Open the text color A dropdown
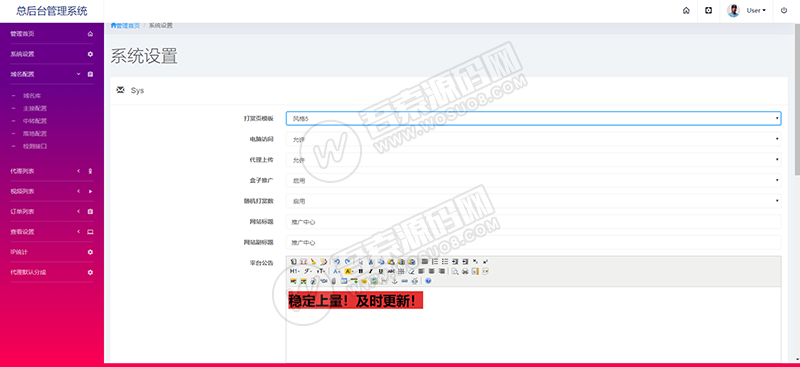This screenshot has width=800, height=367. [336, 271]
